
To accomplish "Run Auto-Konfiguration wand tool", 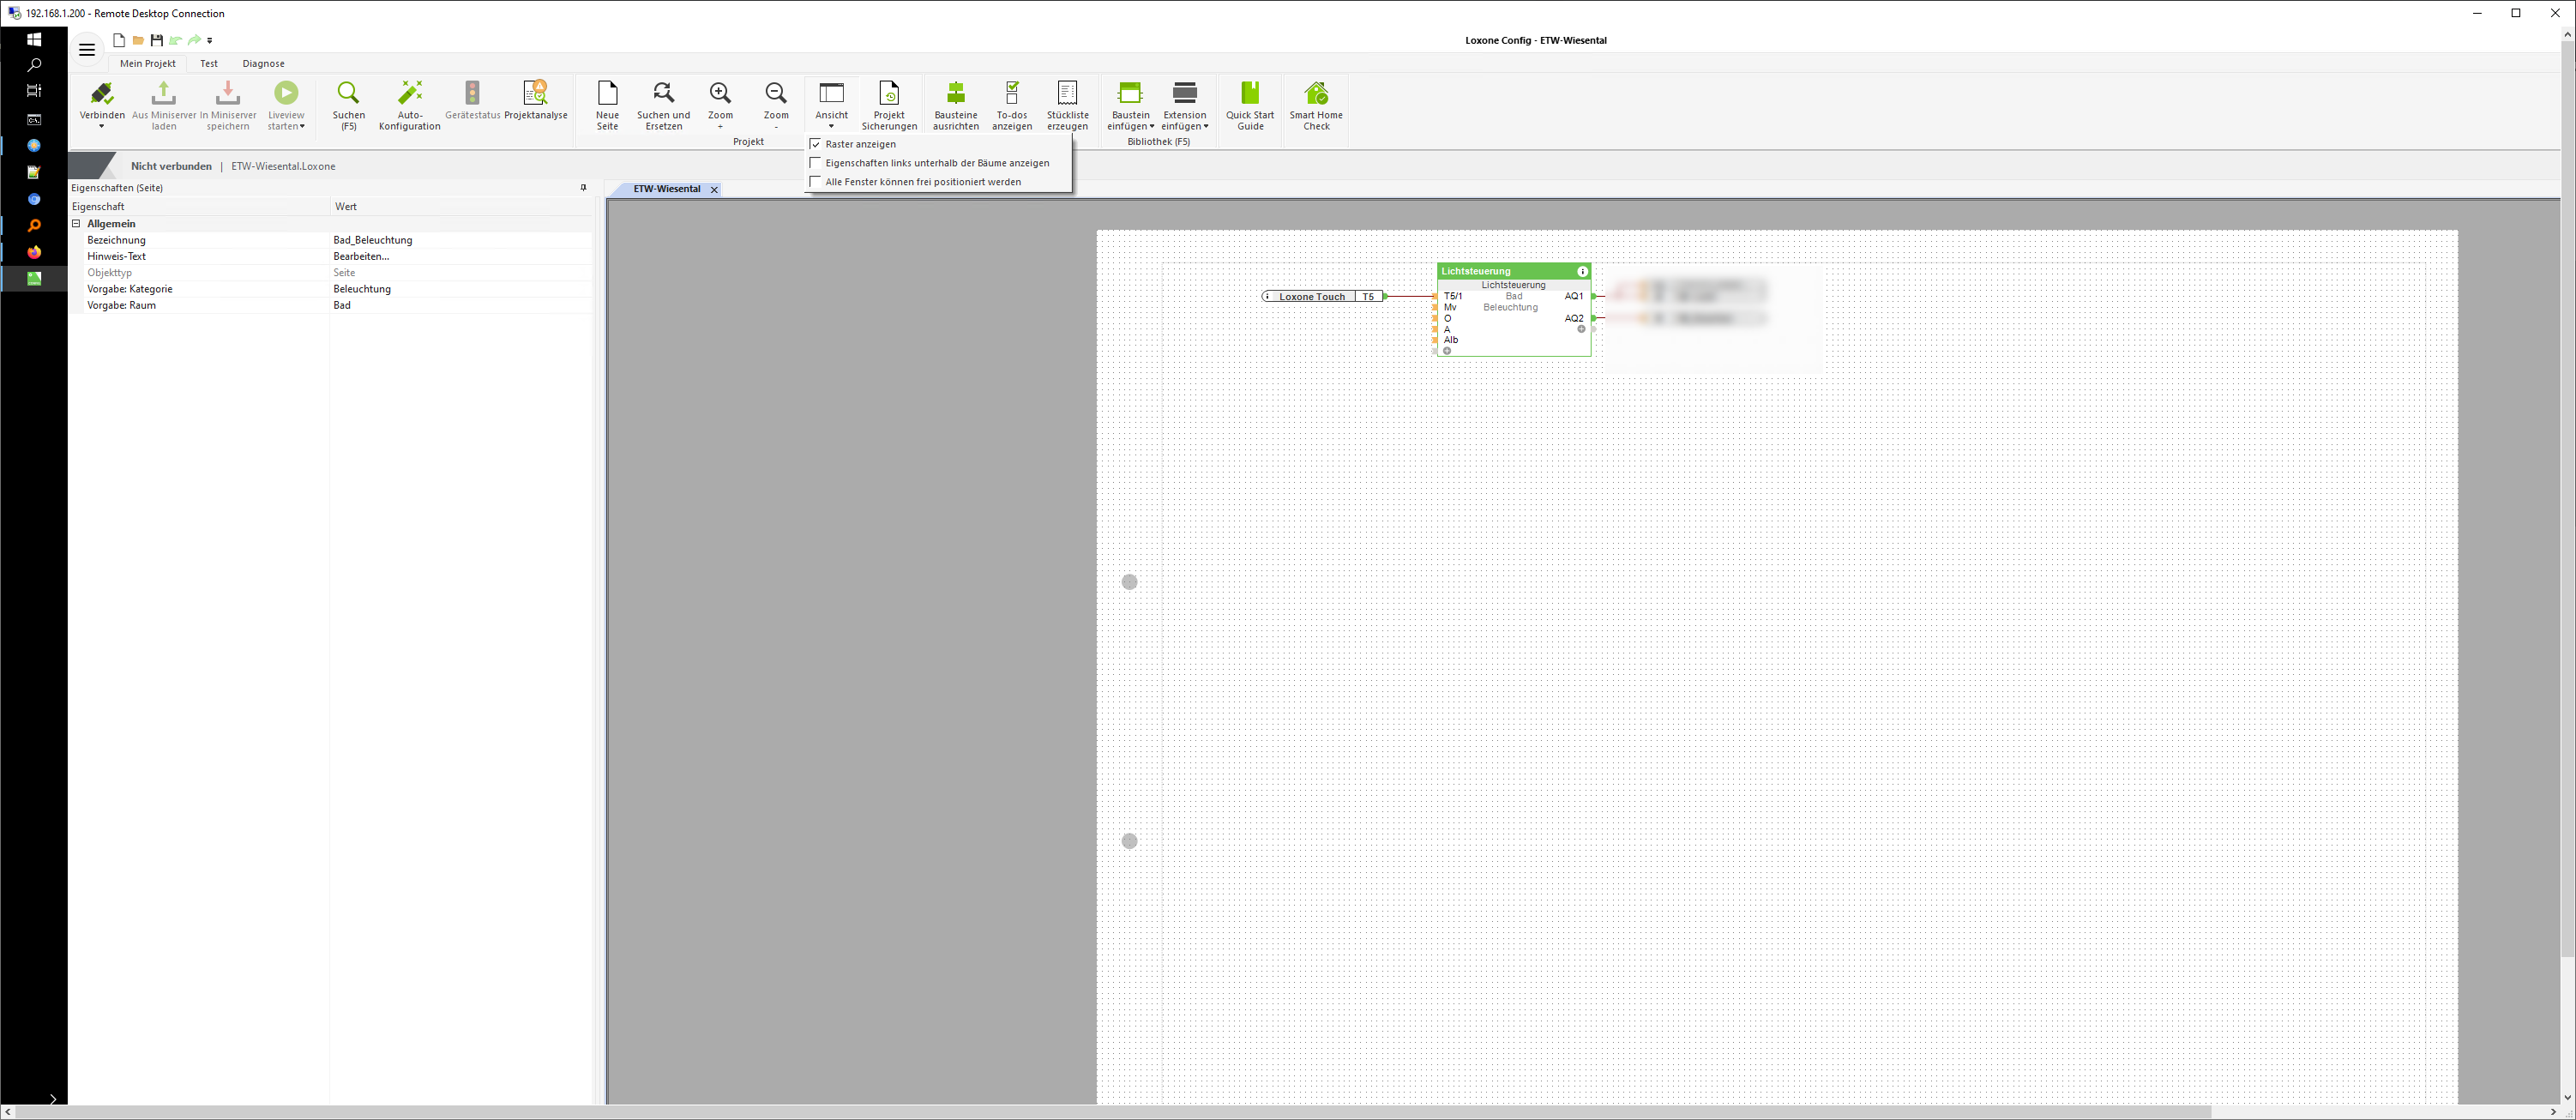I will point(410,94).
